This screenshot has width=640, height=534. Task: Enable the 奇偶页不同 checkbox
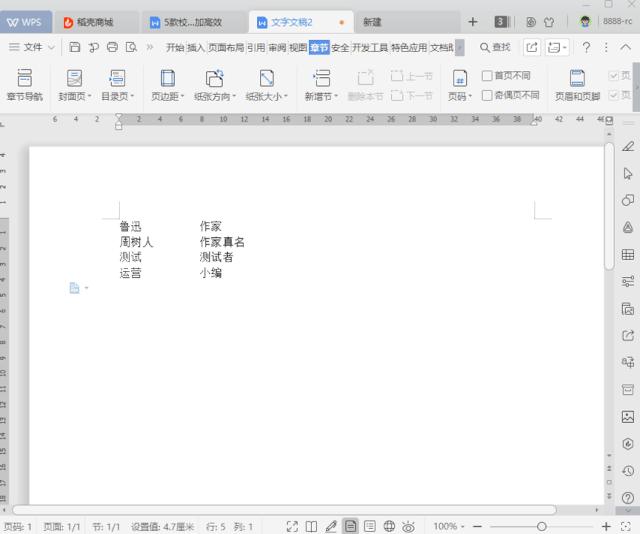511,95
